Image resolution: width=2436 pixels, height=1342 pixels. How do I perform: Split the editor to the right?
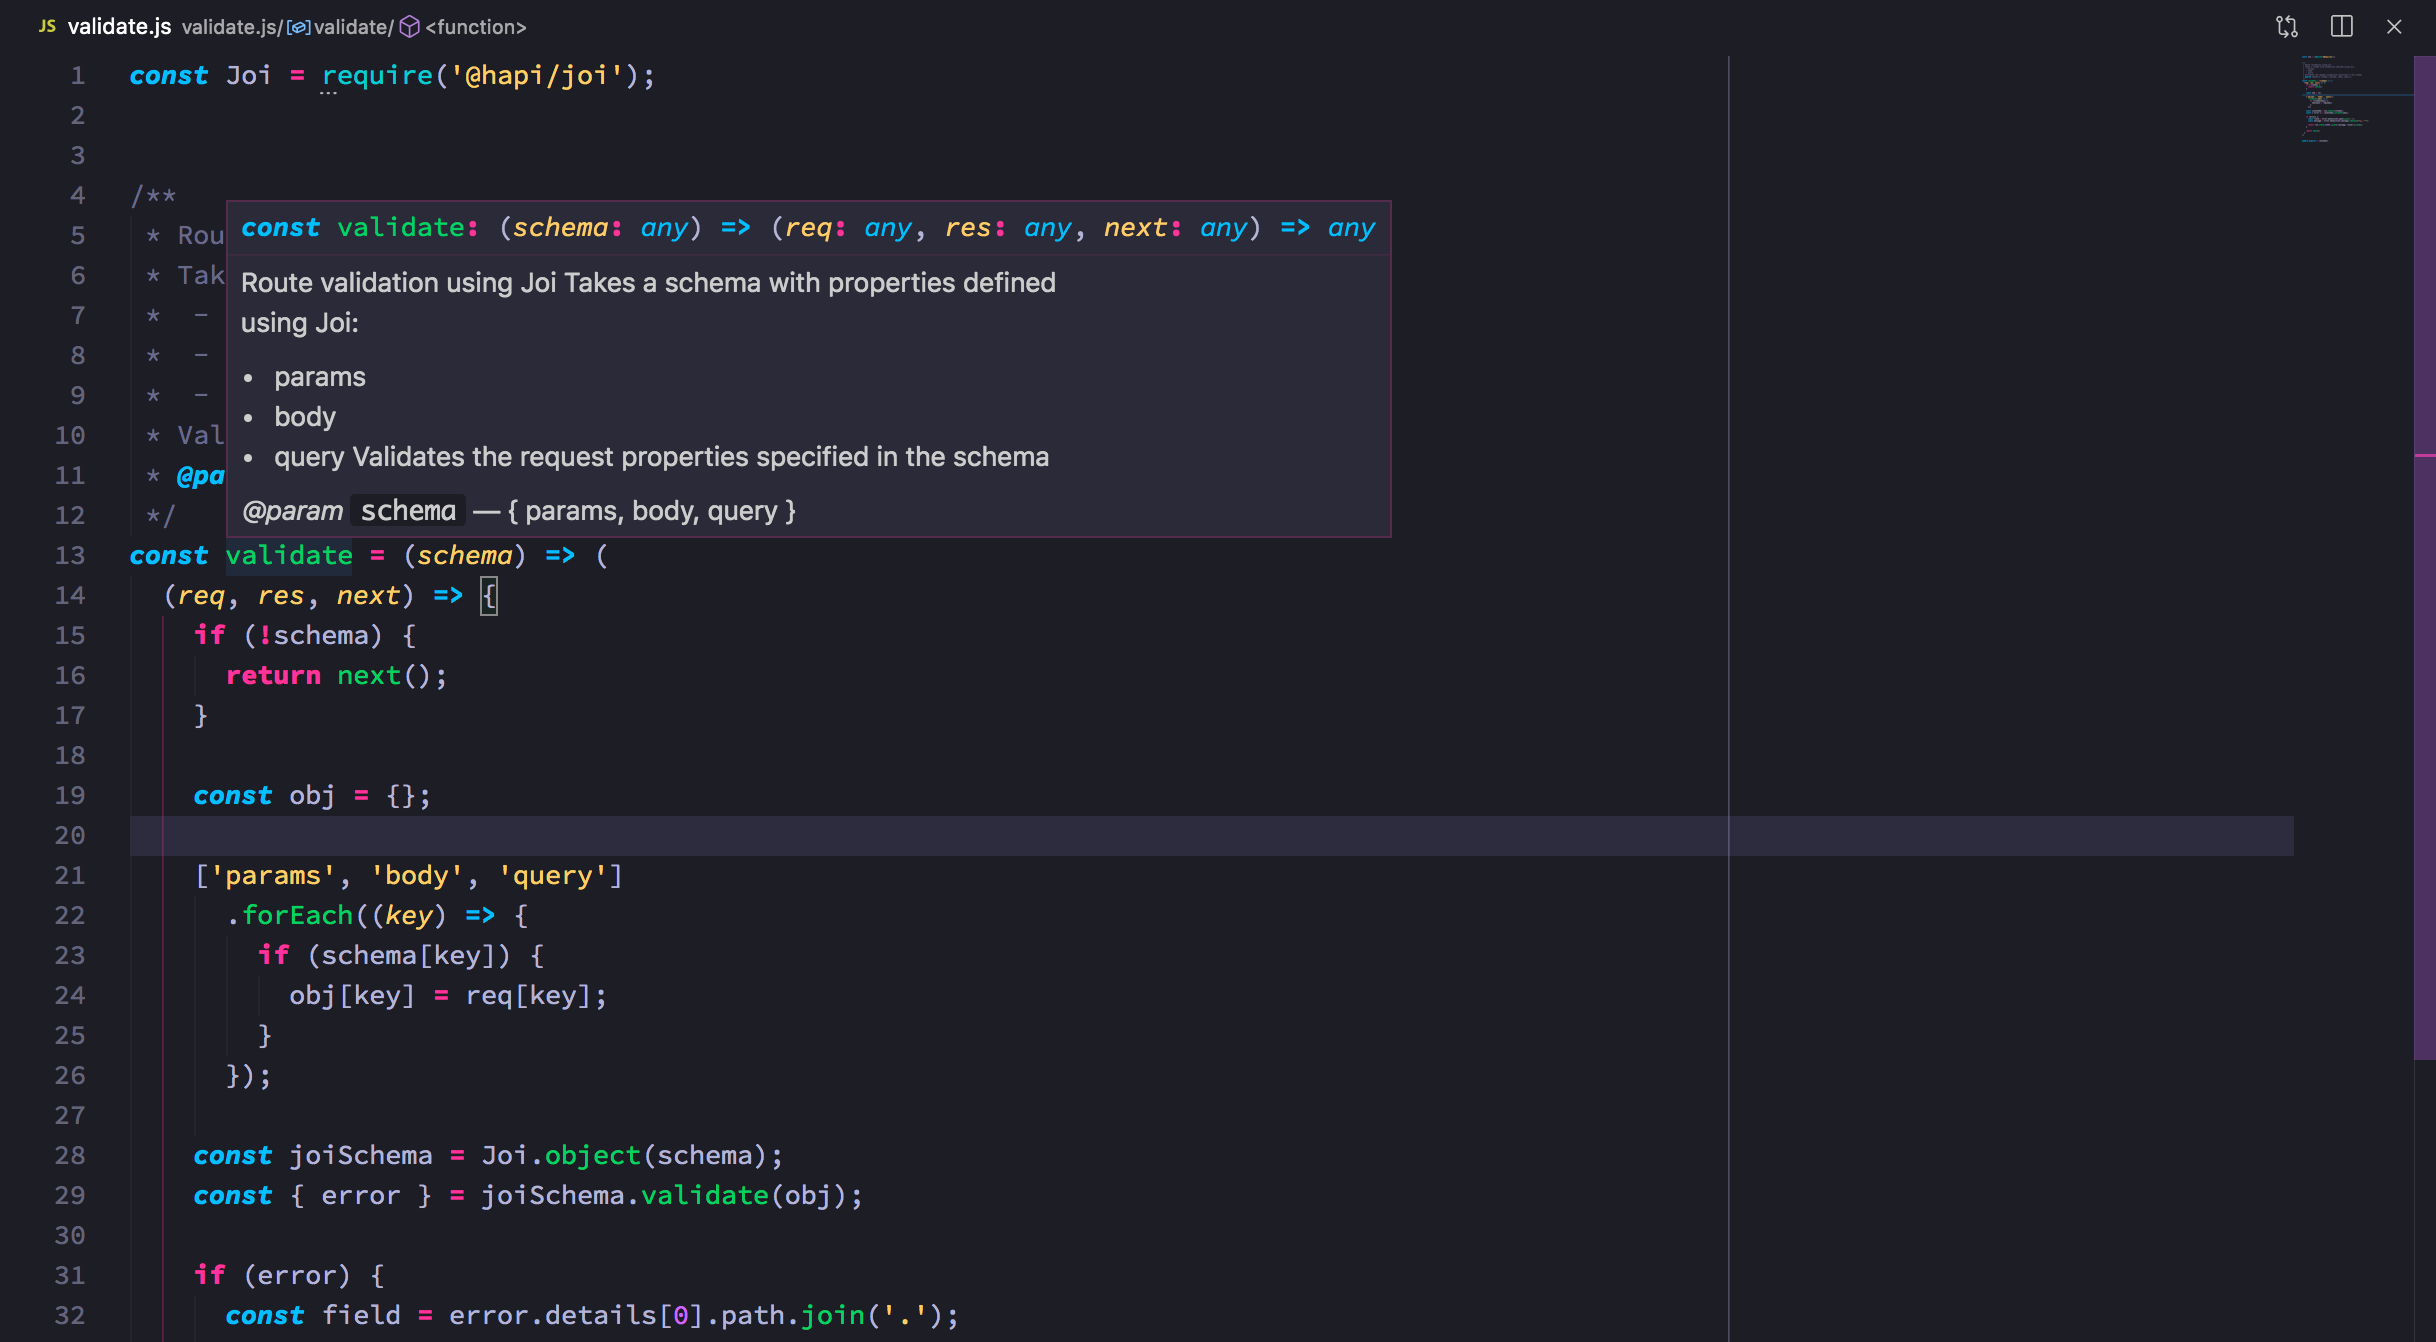(x=2341, y=27)
